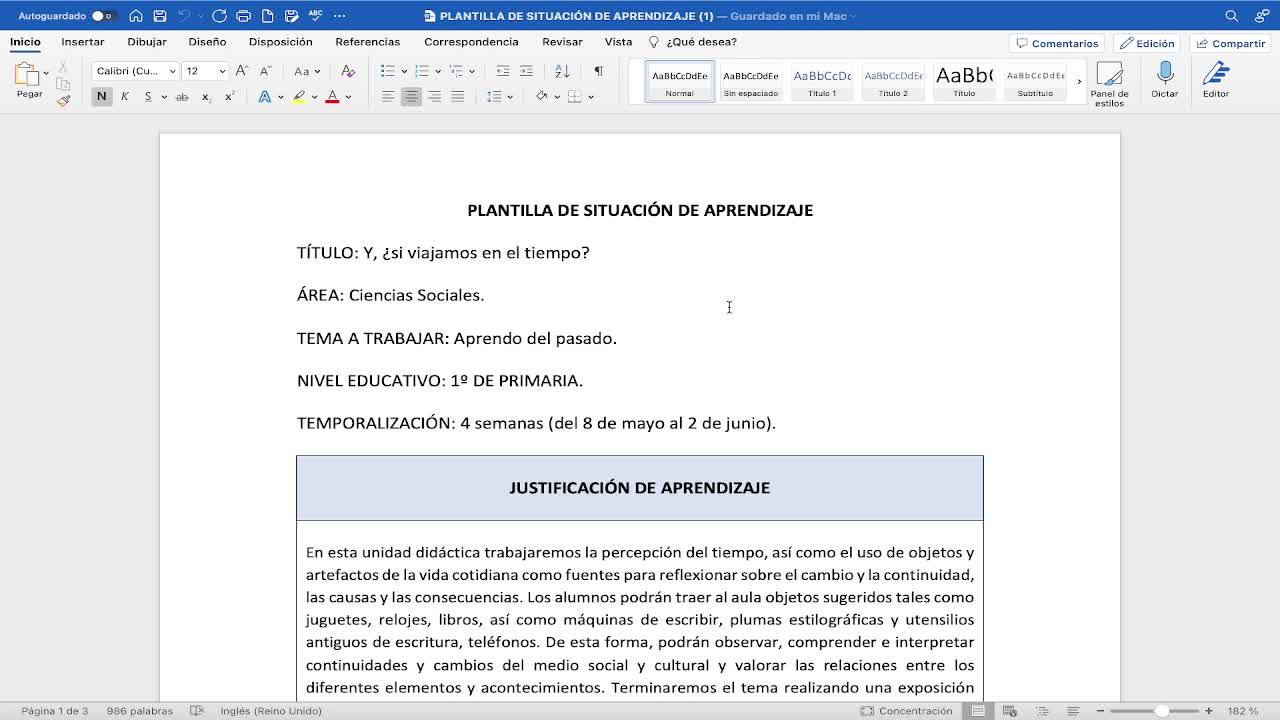Click the Redo/Repeat circular arrow icon
The width and height of the screenshot is (1280, 720).
219,16
